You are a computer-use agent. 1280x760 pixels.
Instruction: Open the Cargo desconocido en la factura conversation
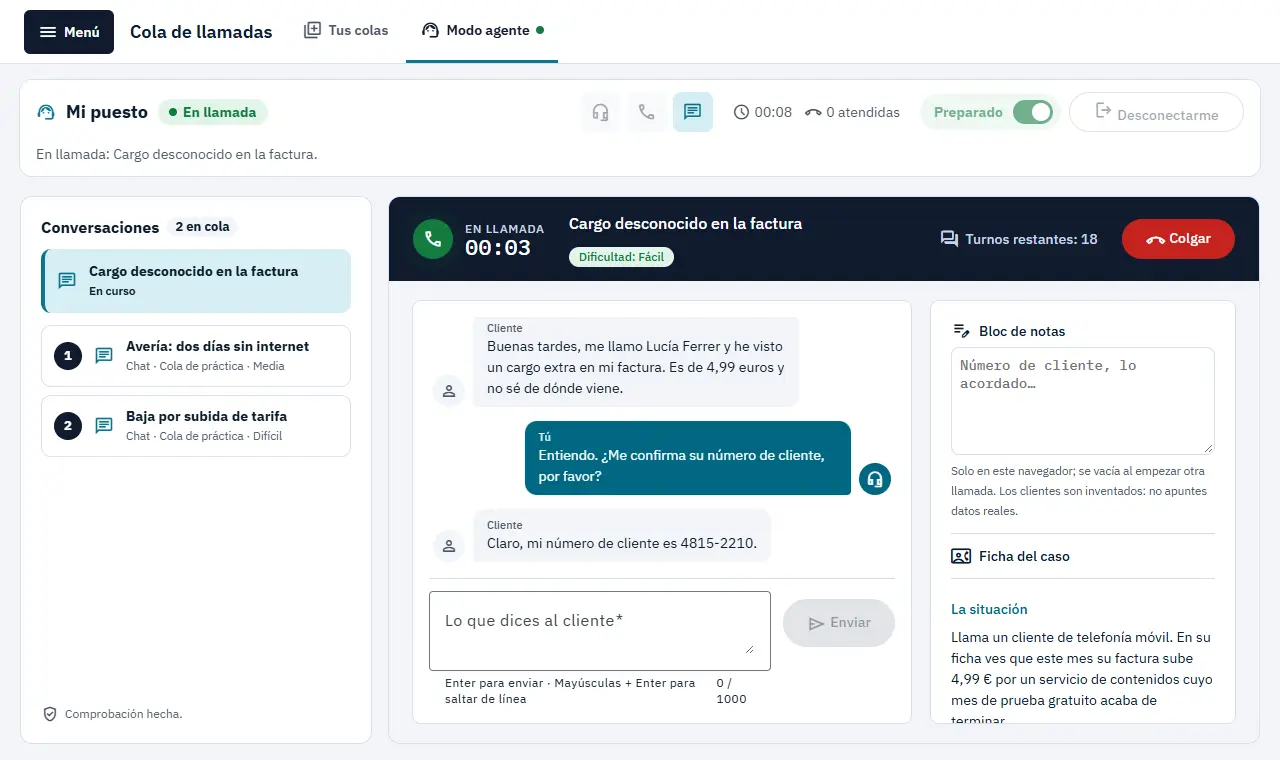click(196, 281)
